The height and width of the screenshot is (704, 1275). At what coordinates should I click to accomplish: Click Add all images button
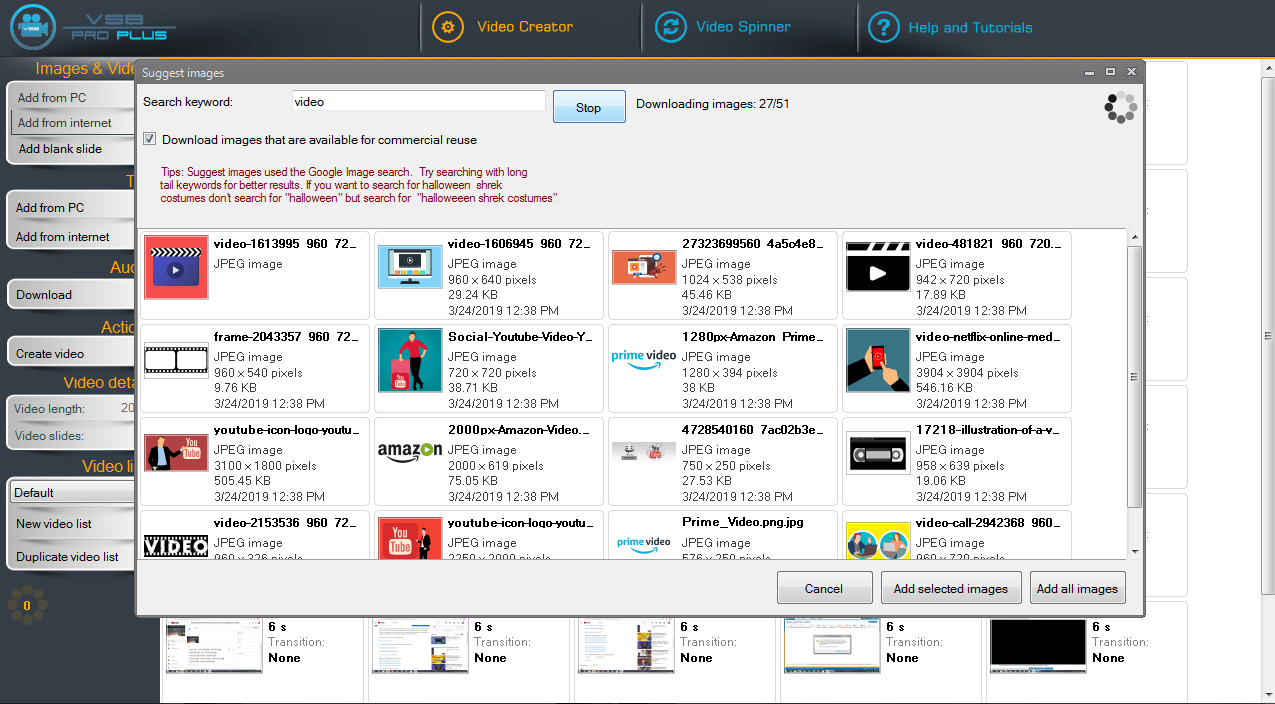(1077, 588)
